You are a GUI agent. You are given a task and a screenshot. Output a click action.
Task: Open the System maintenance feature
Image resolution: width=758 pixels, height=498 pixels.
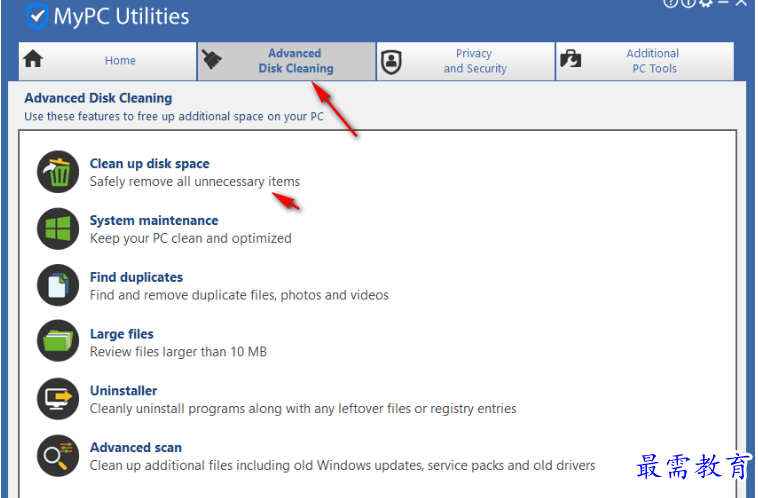coord(154,220)
